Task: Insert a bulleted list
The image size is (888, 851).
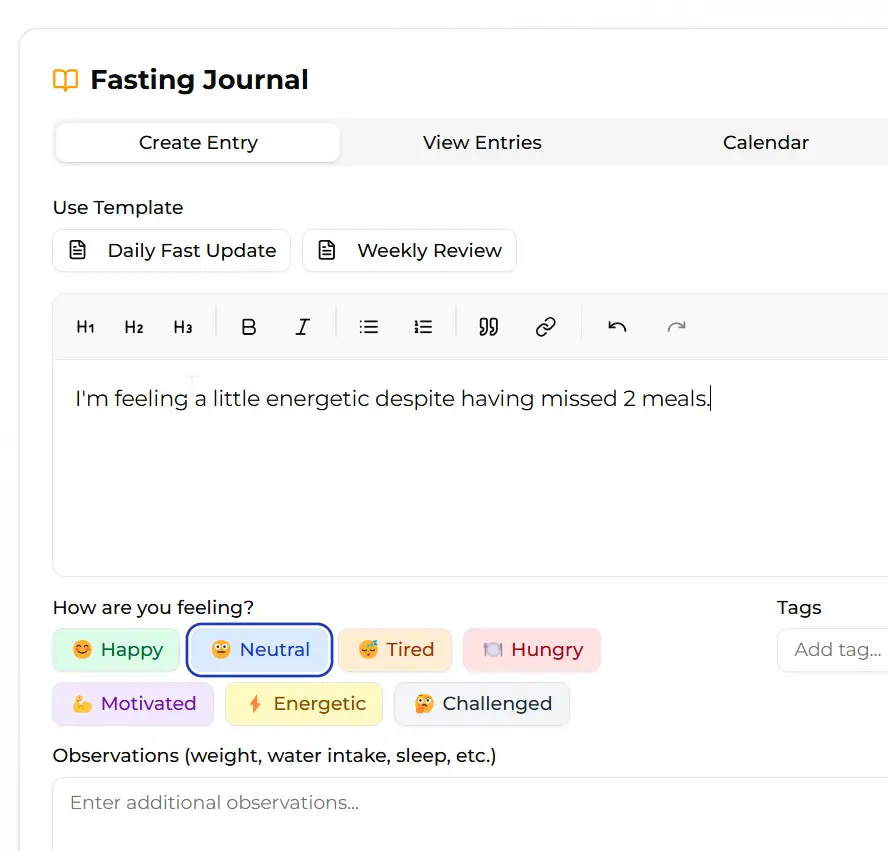Action: click(x=369, y=327)
